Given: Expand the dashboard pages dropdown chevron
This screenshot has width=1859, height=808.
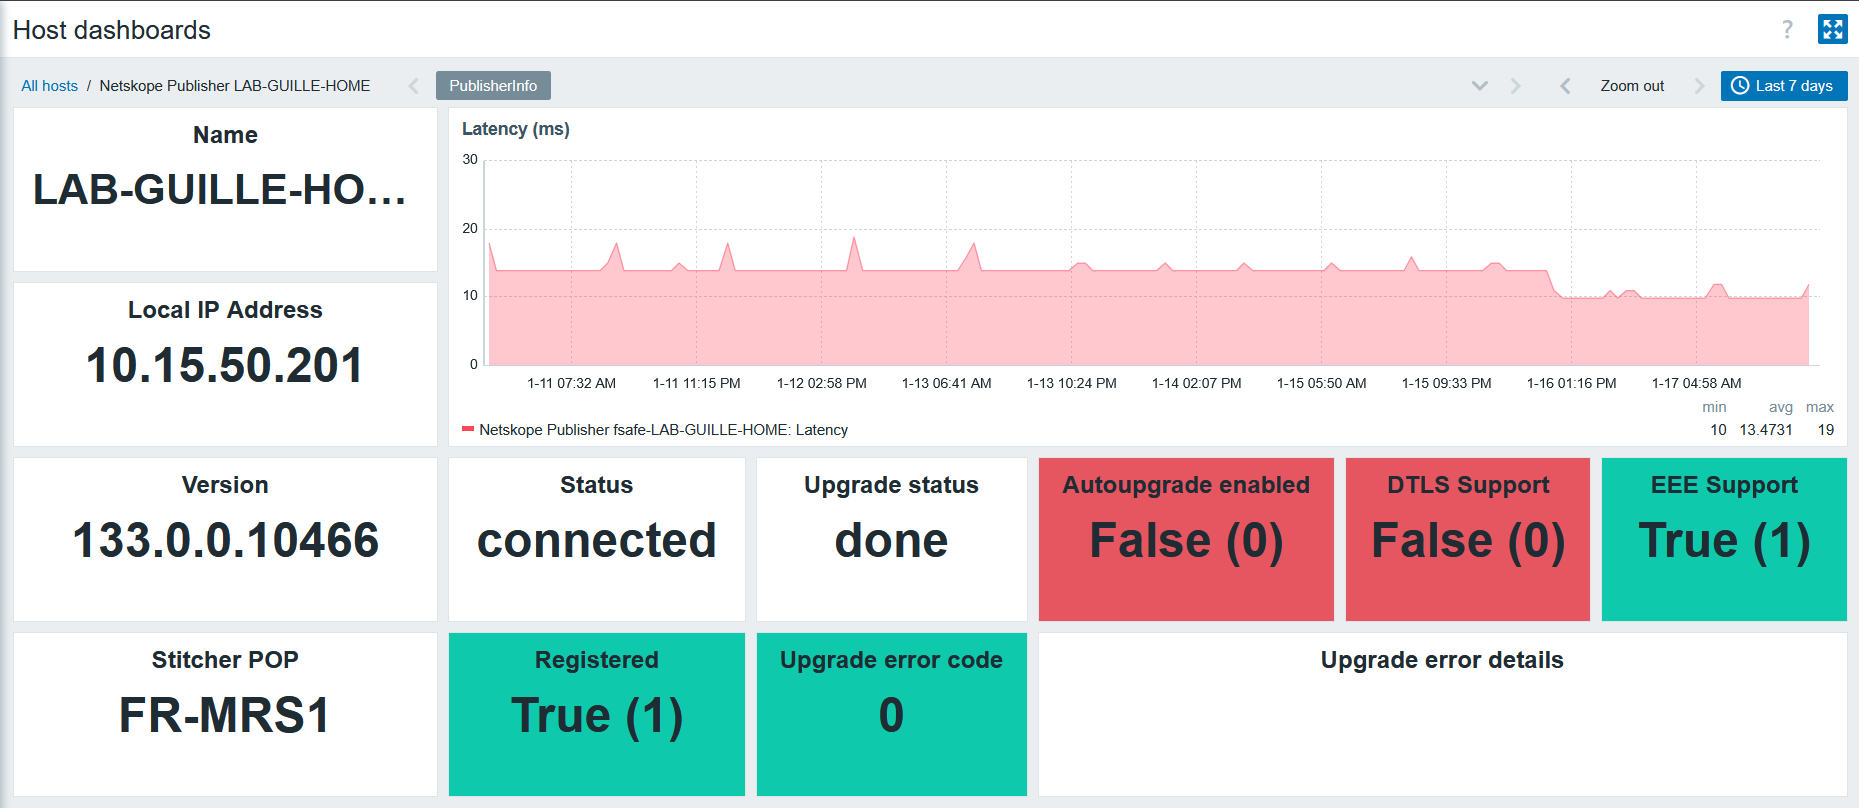Looking at the screenshot, I should click(x=1480, y=86).
